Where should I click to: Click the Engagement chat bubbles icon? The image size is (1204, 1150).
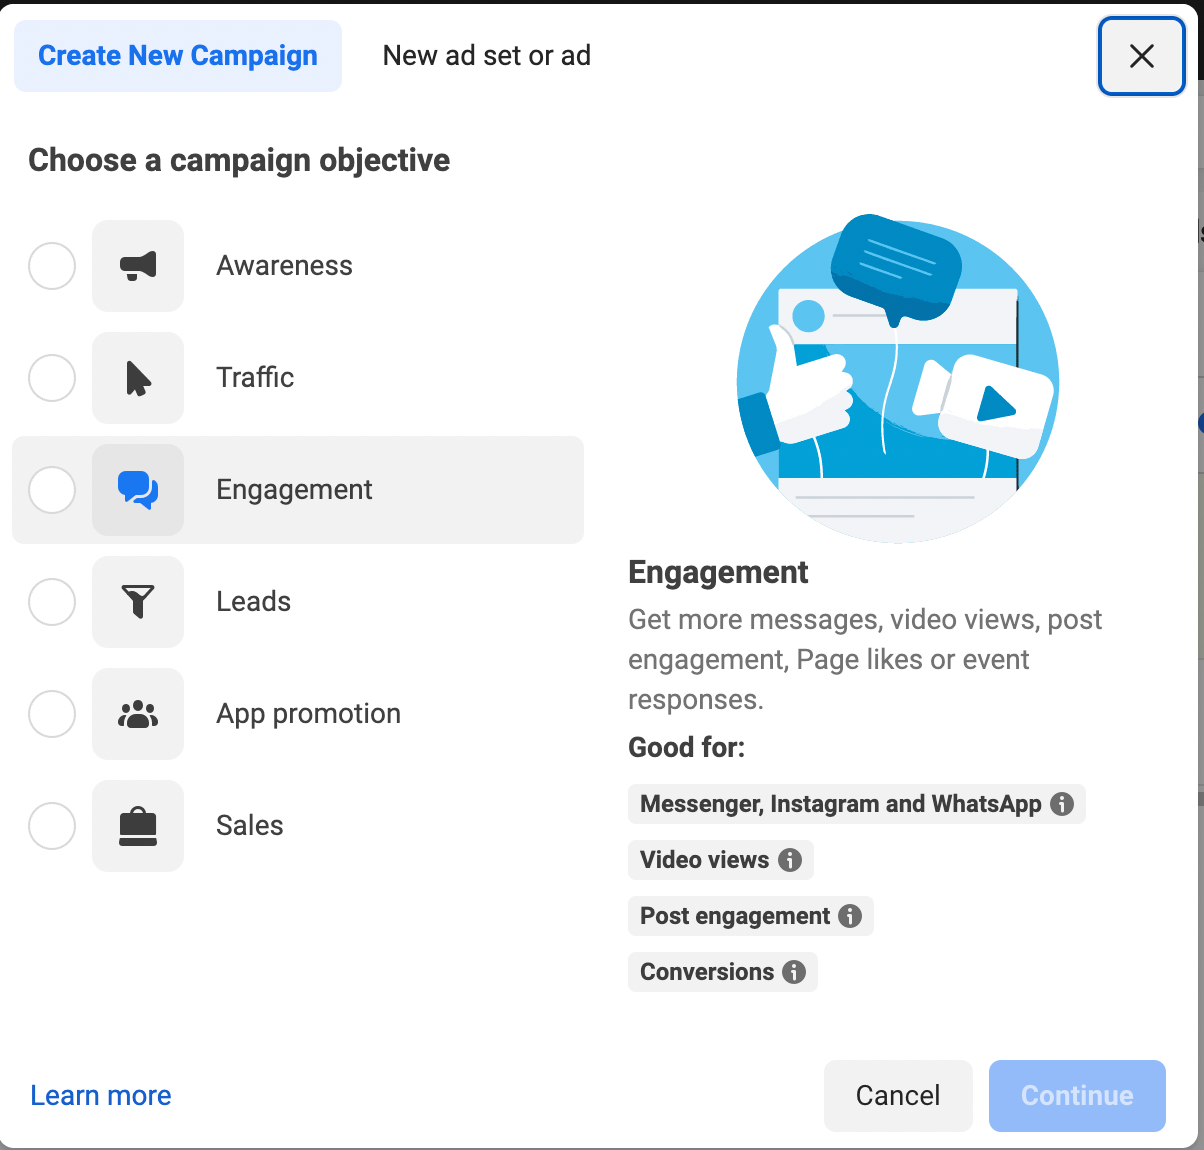click(x=138, y=490)
